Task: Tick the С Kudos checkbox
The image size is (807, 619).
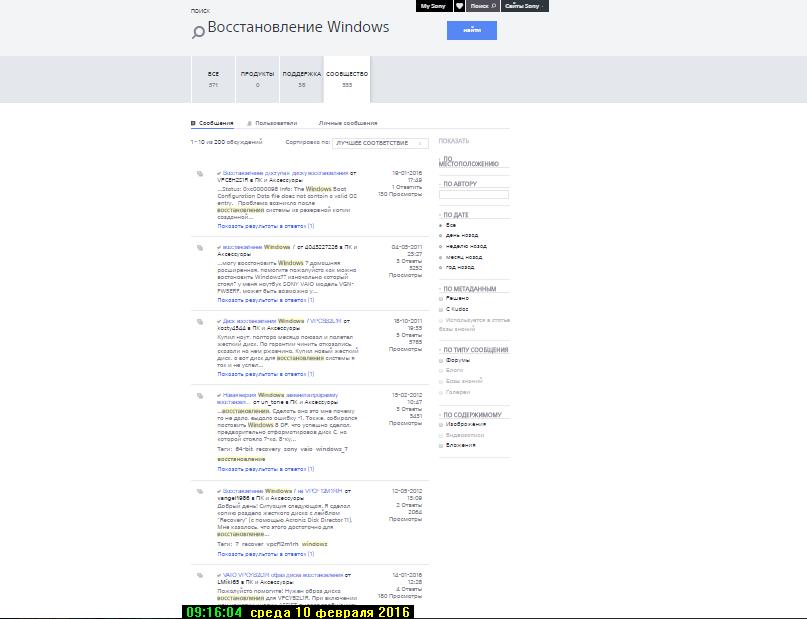Action: [442, 309]
